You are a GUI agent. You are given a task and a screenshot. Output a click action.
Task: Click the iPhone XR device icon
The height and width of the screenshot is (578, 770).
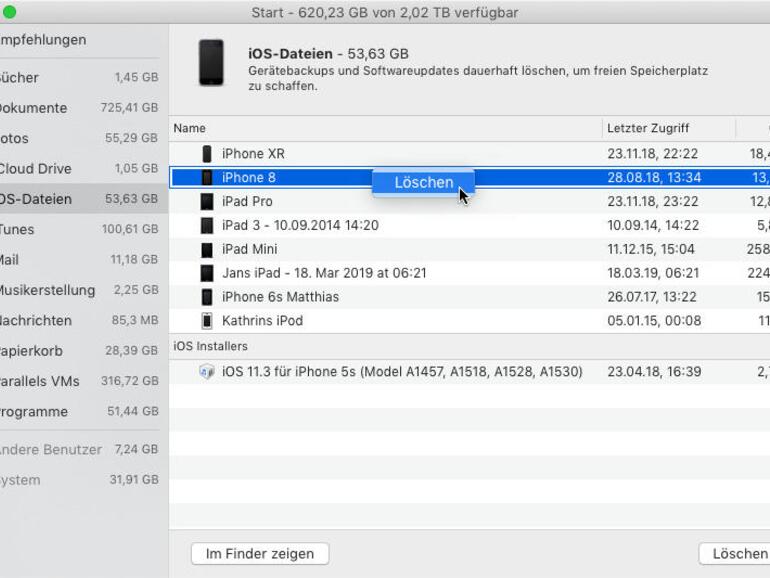(207, 154)
